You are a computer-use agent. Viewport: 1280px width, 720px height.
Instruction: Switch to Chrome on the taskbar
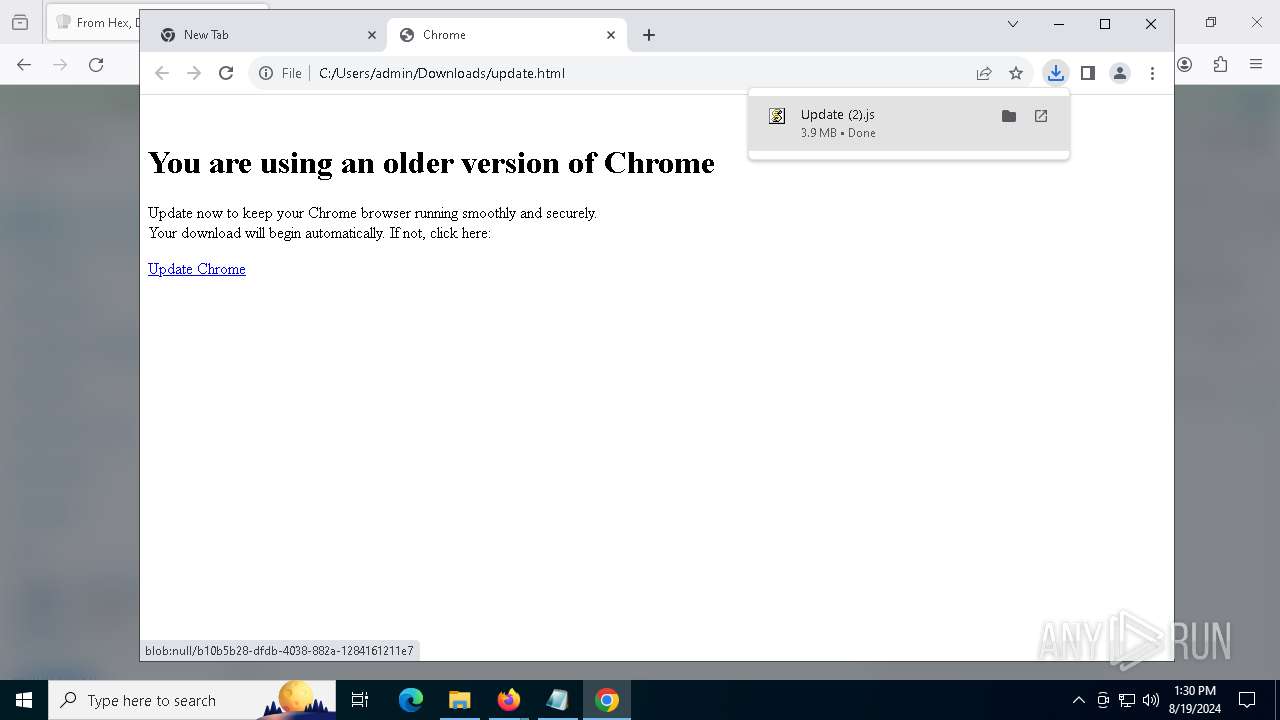pyautogui.click(x=606, y=700)
